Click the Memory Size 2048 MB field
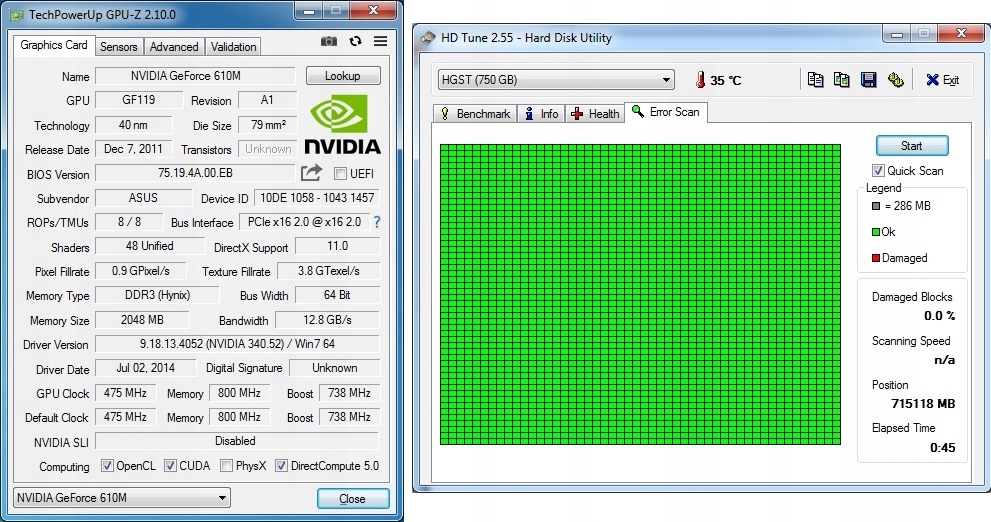The height and width of the screenshot is (522, 991). tap(142, 320)
